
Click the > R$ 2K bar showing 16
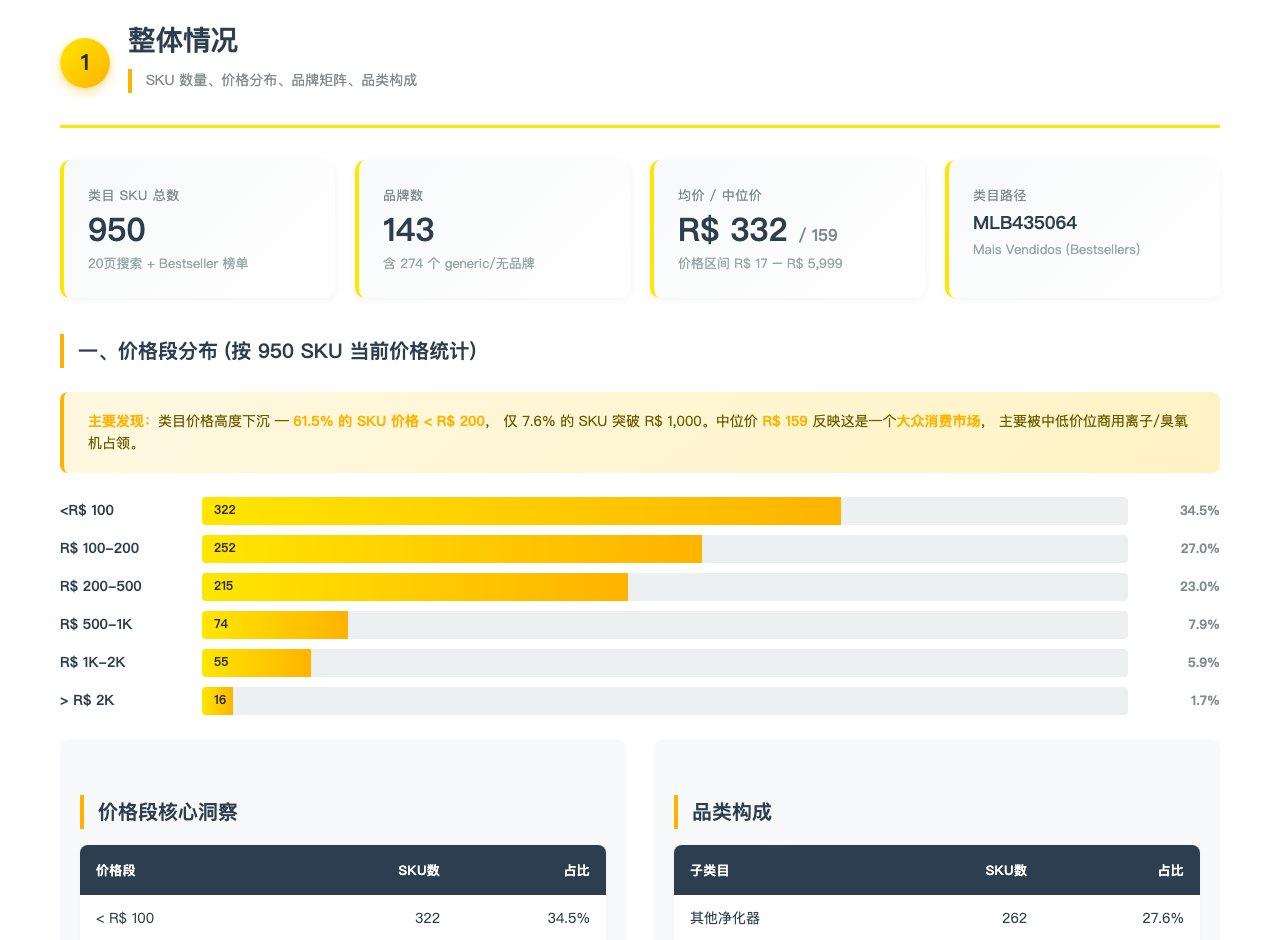[x=217, y=700]
